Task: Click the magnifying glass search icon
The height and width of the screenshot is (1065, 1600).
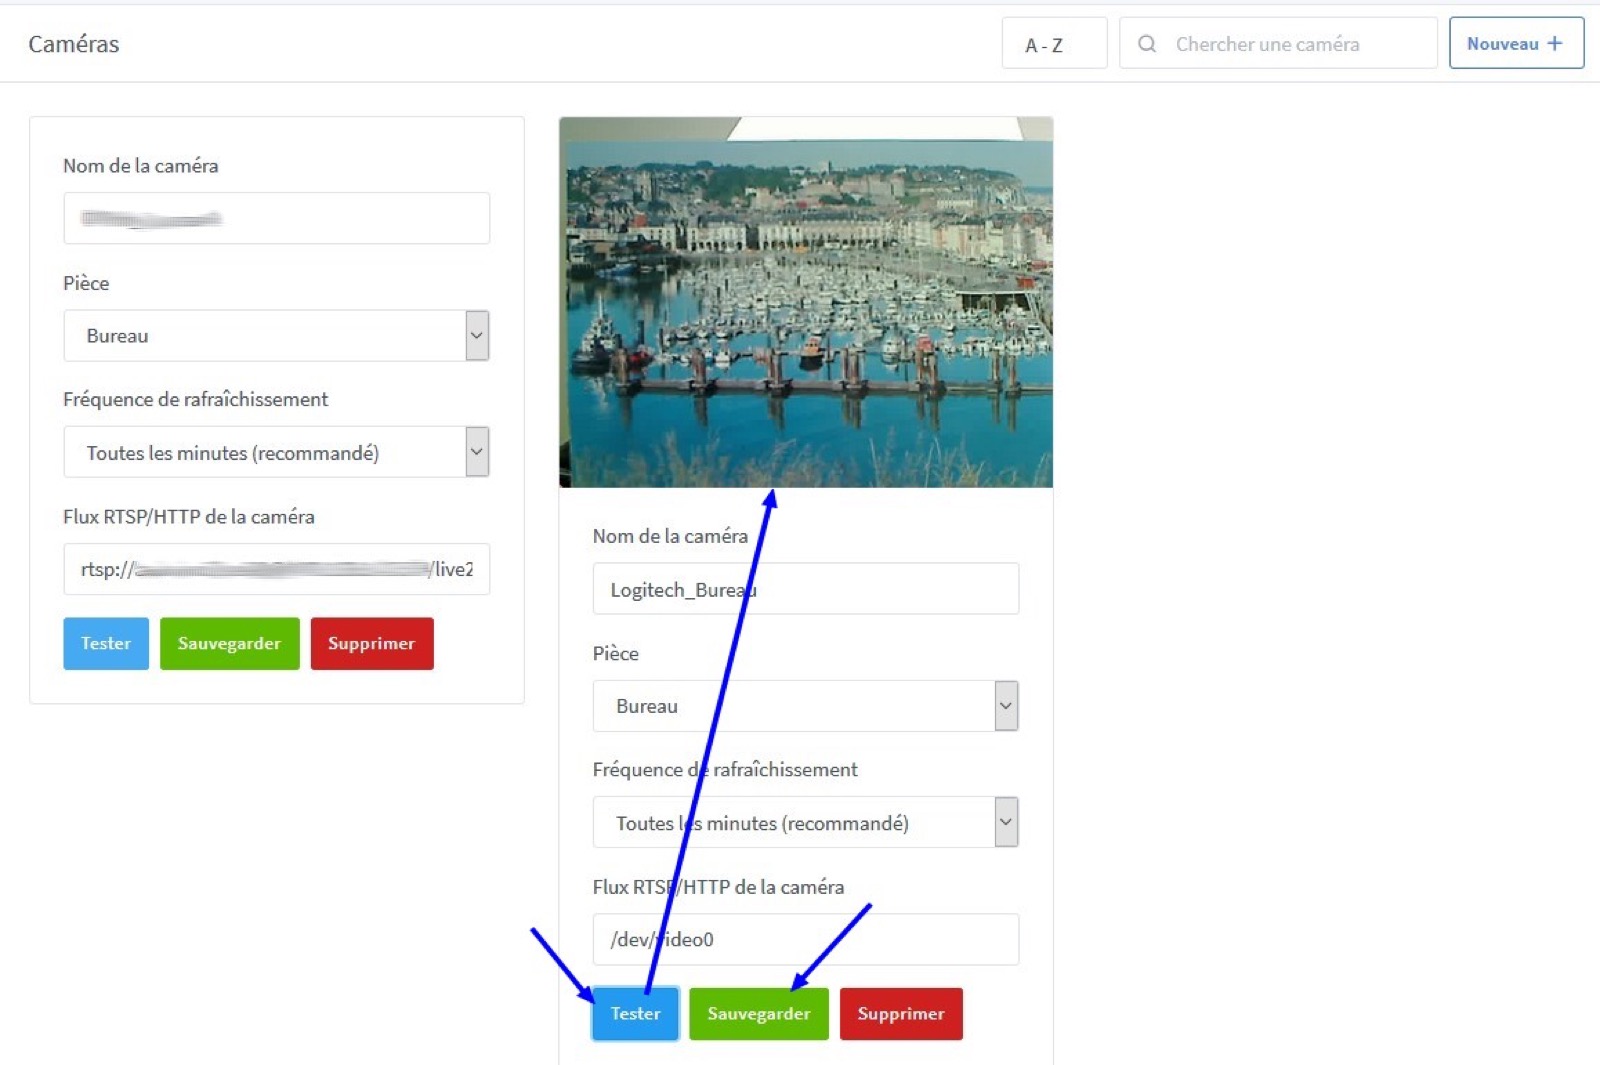Action: [1146, 44]
